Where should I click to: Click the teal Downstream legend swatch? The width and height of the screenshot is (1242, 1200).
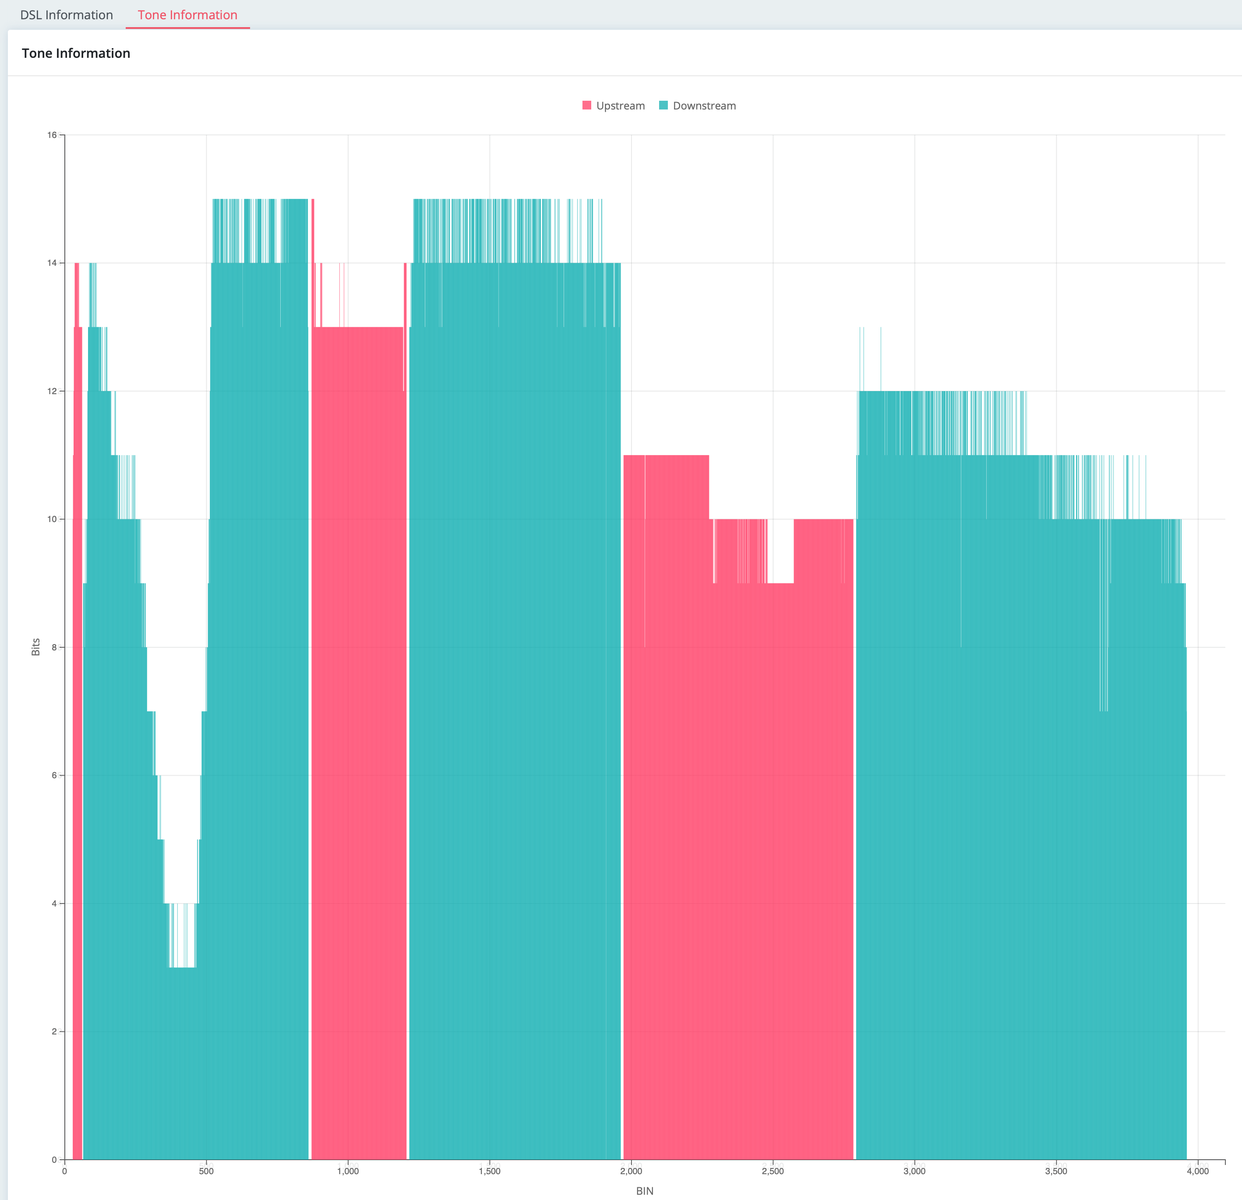(664, 106)
